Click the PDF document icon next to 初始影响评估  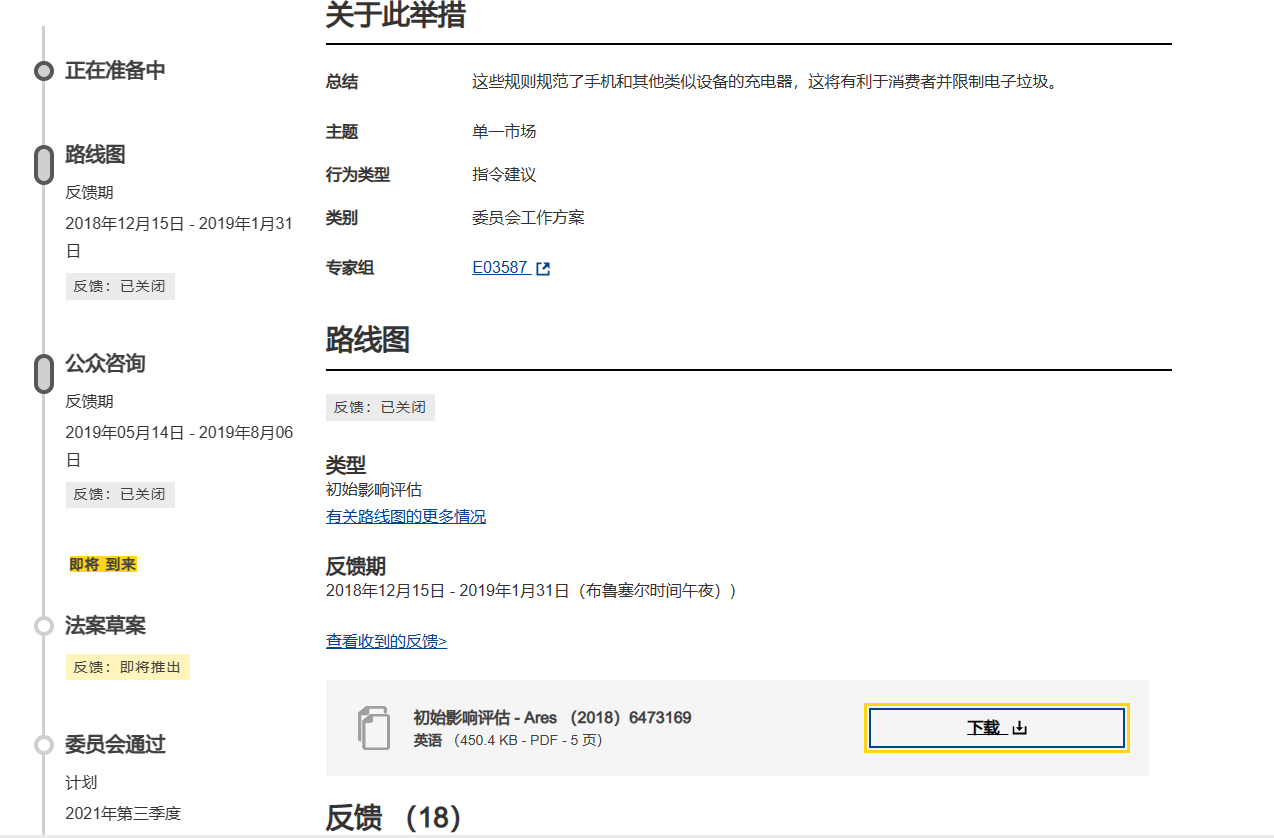pyautogui.click(x=374, y=728)
